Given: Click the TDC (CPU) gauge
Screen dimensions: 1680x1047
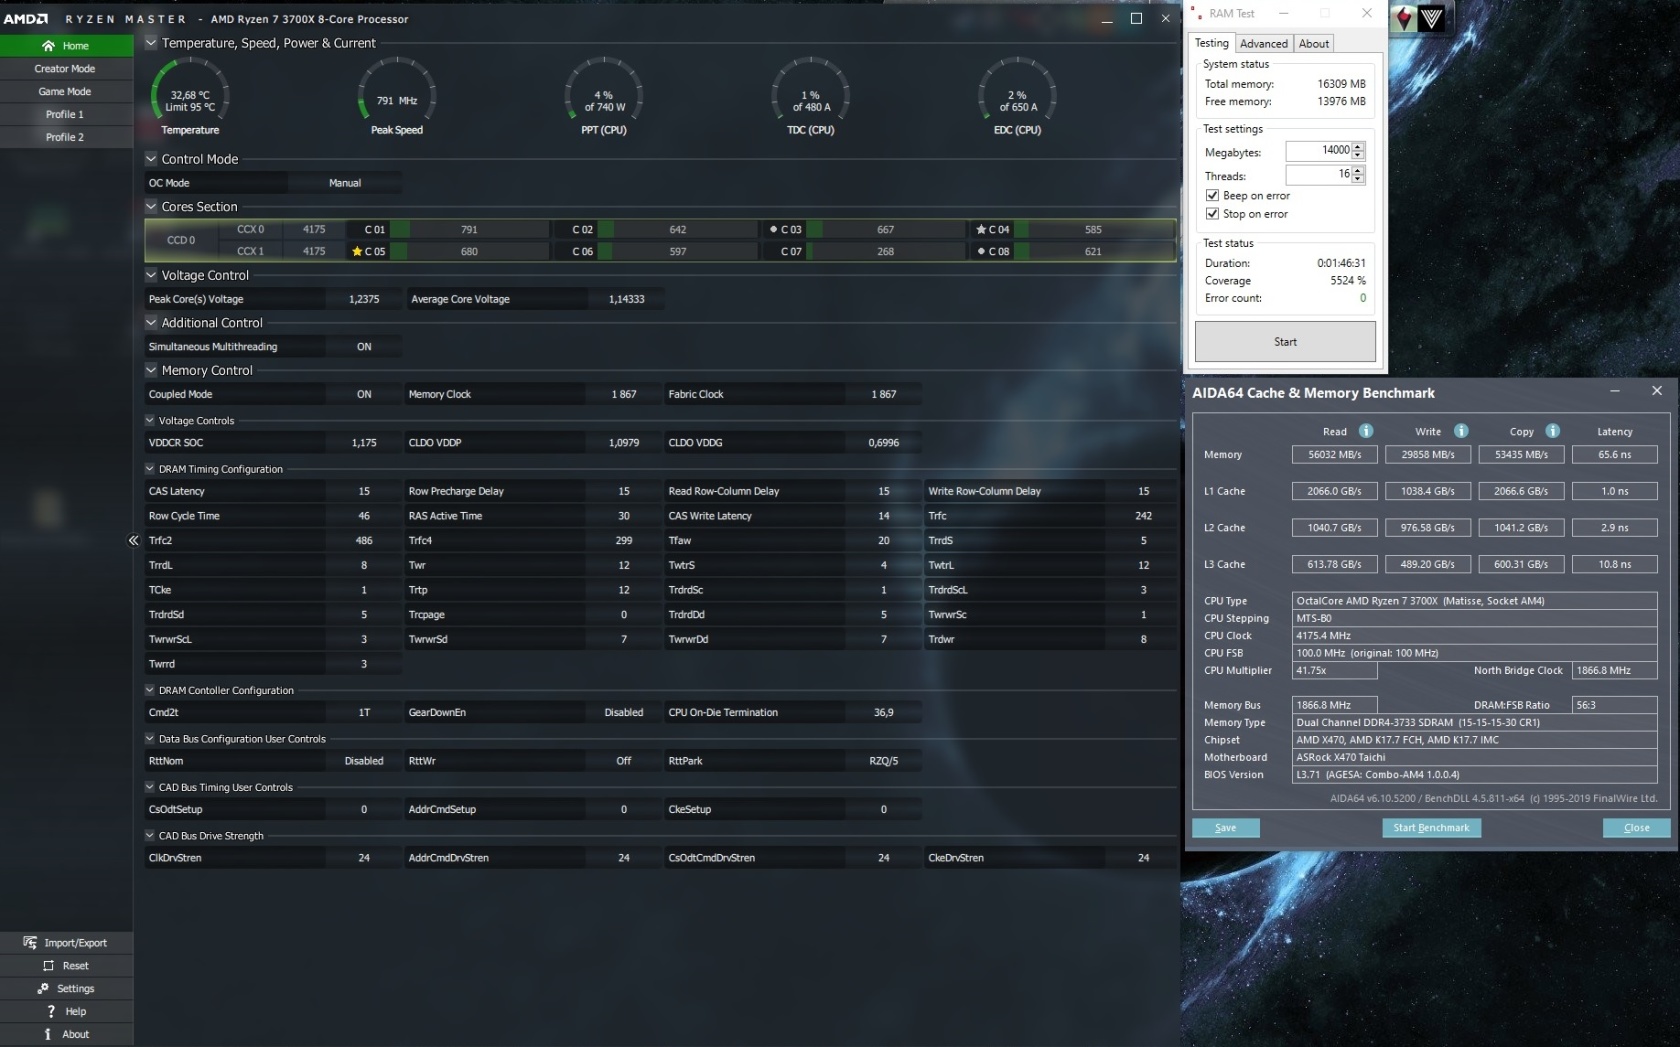Looking at the screenshot, I should tap(811, 96).
